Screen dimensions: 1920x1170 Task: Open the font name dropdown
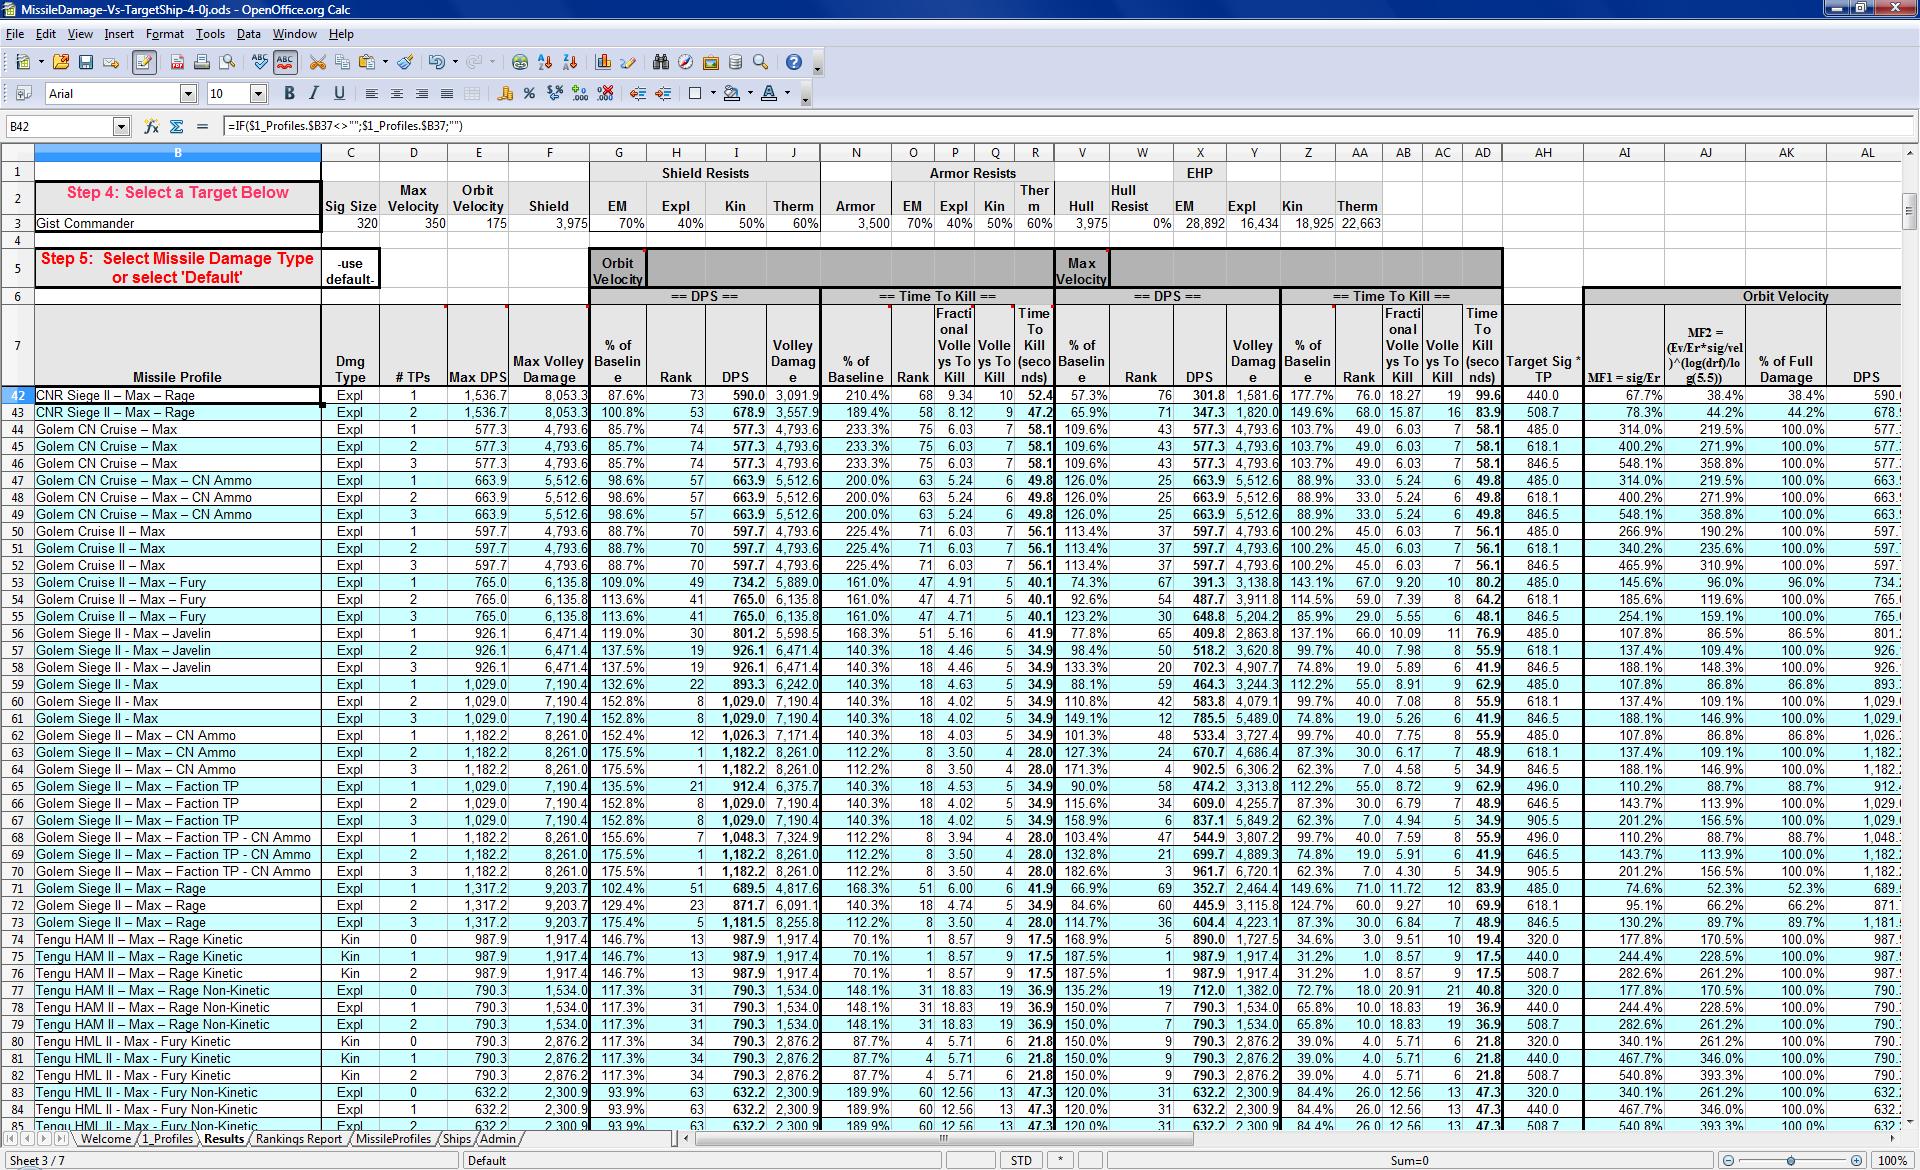tap(188, 93)
